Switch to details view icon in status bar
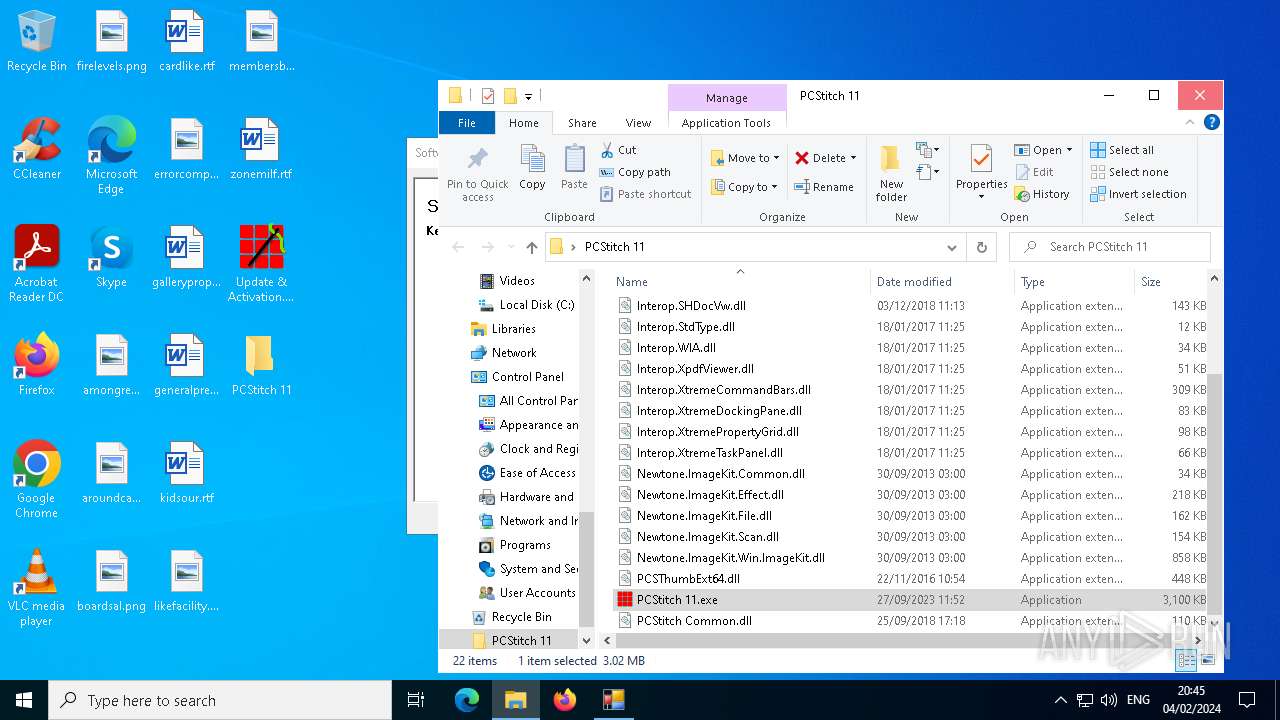This screenshot has height=720, width=1280. pos(1186,660)
